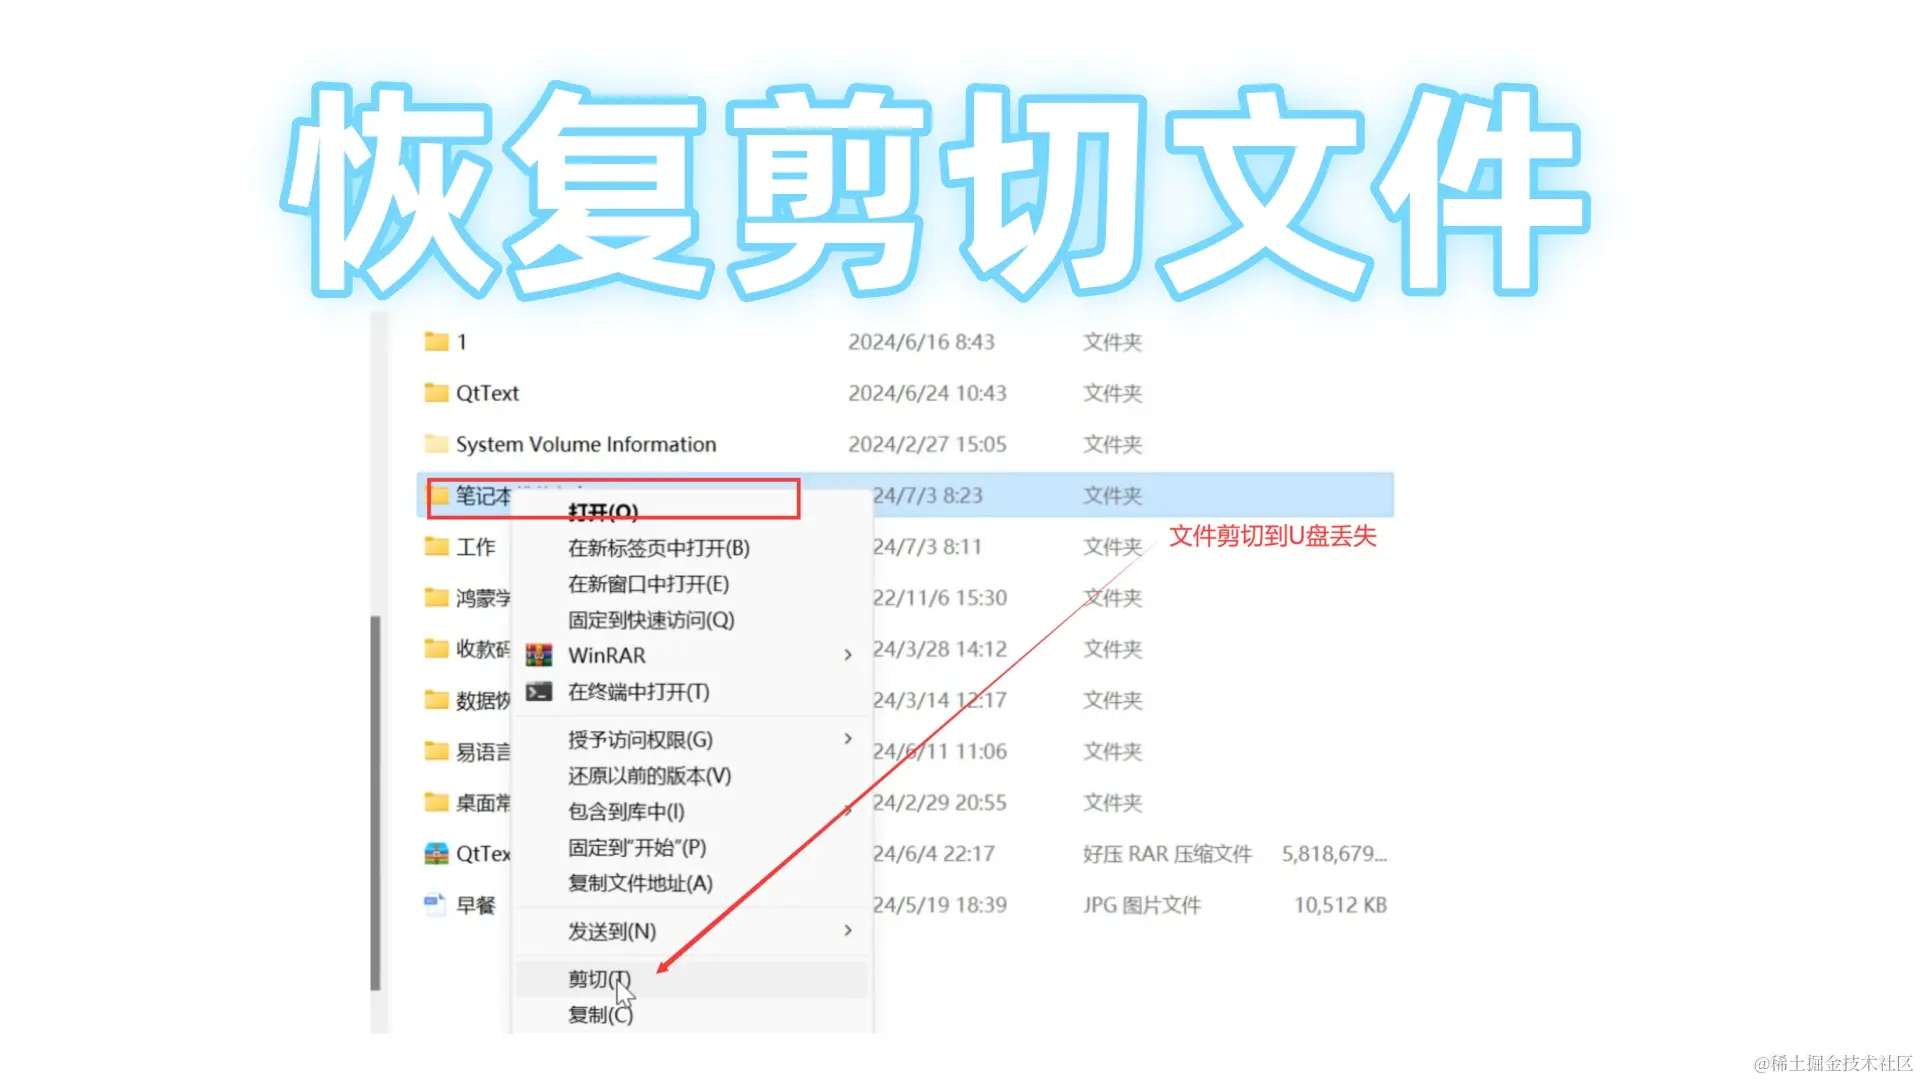
Task: Open the 包含到库中(I) submenu arrow
Action: (848, 812)
